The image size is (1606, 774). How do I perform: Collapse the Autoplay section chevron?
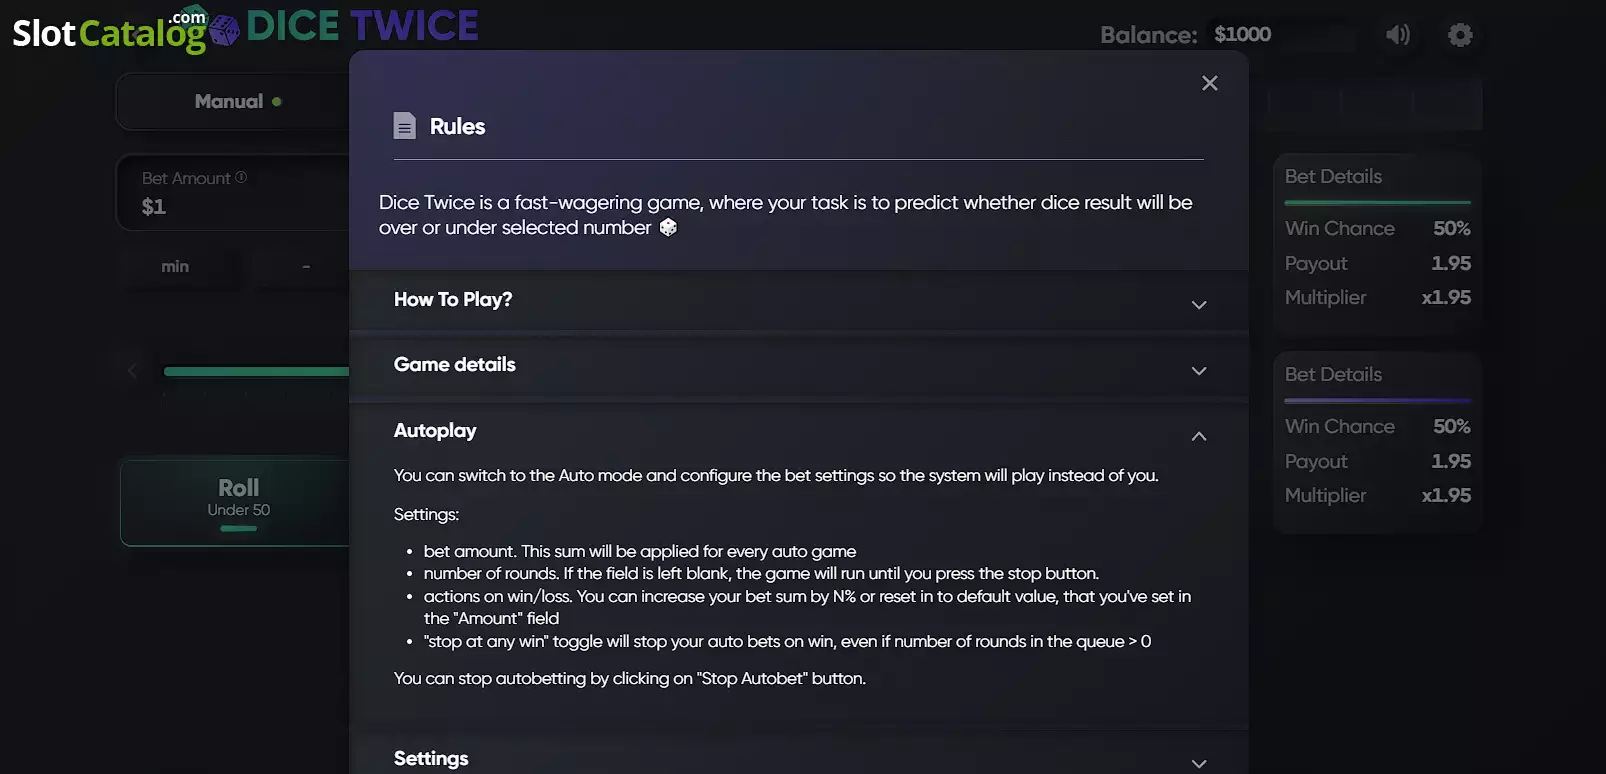click(x=1199, y=436)
